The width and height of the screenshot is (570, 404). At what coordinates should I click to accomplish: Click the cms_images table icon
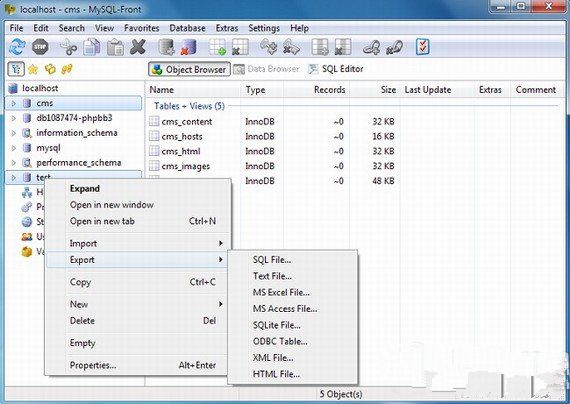tap(154, 166)
